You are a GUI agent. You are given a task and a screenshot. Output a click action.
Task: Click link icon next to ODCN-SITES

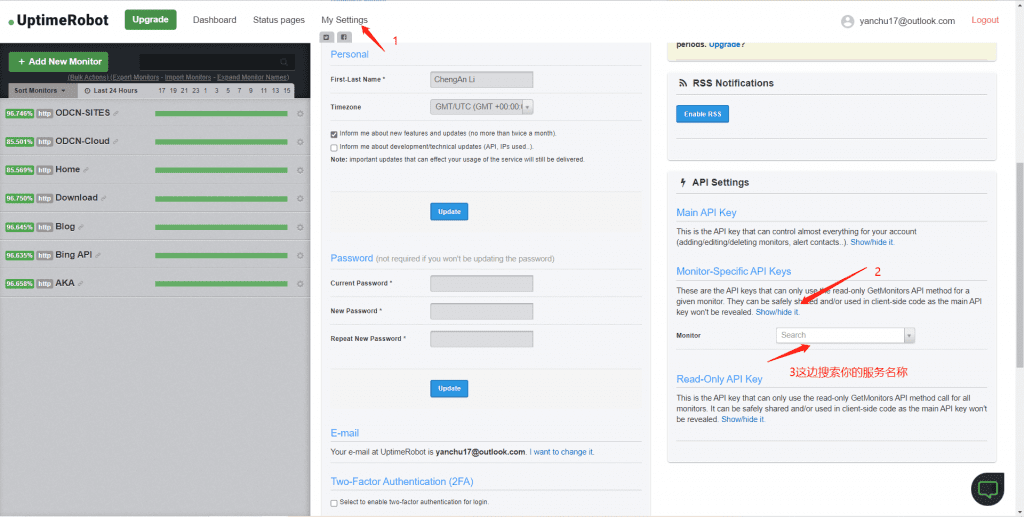pos(116,114)
